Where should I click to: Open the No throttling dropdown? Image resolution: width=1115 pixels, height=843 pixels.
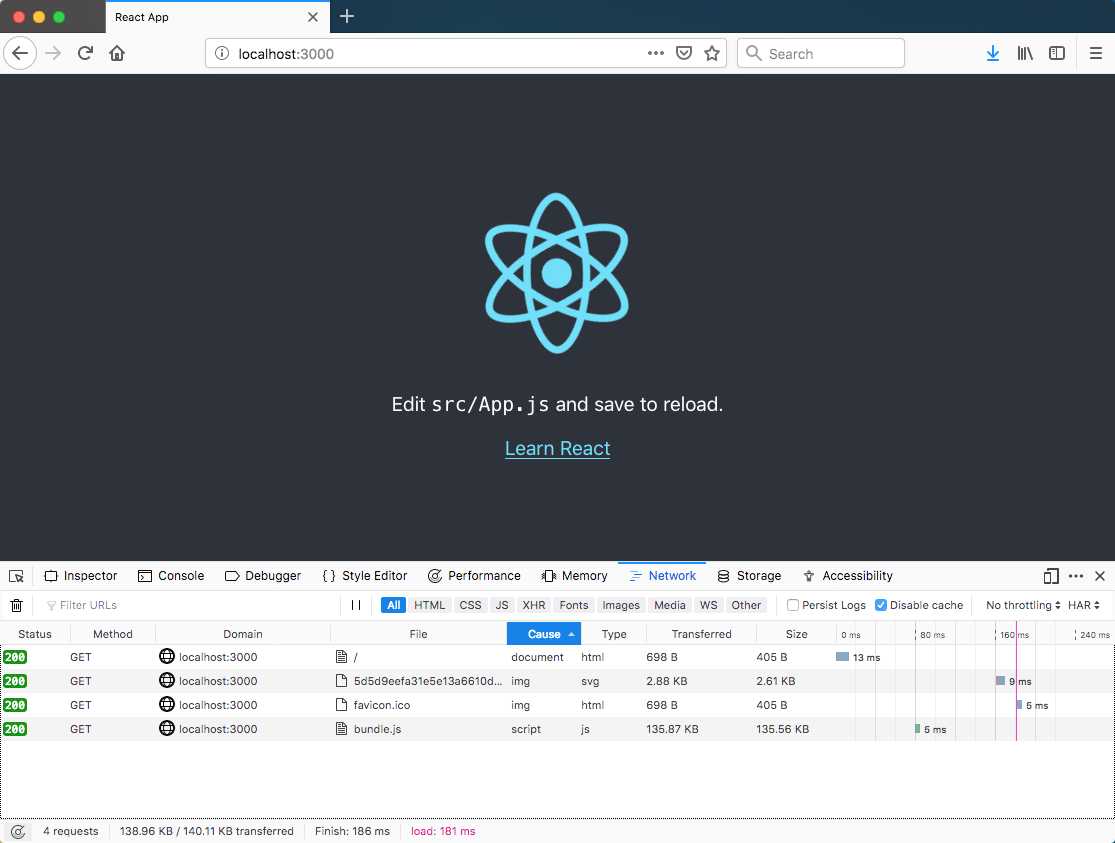(1023, 605)
